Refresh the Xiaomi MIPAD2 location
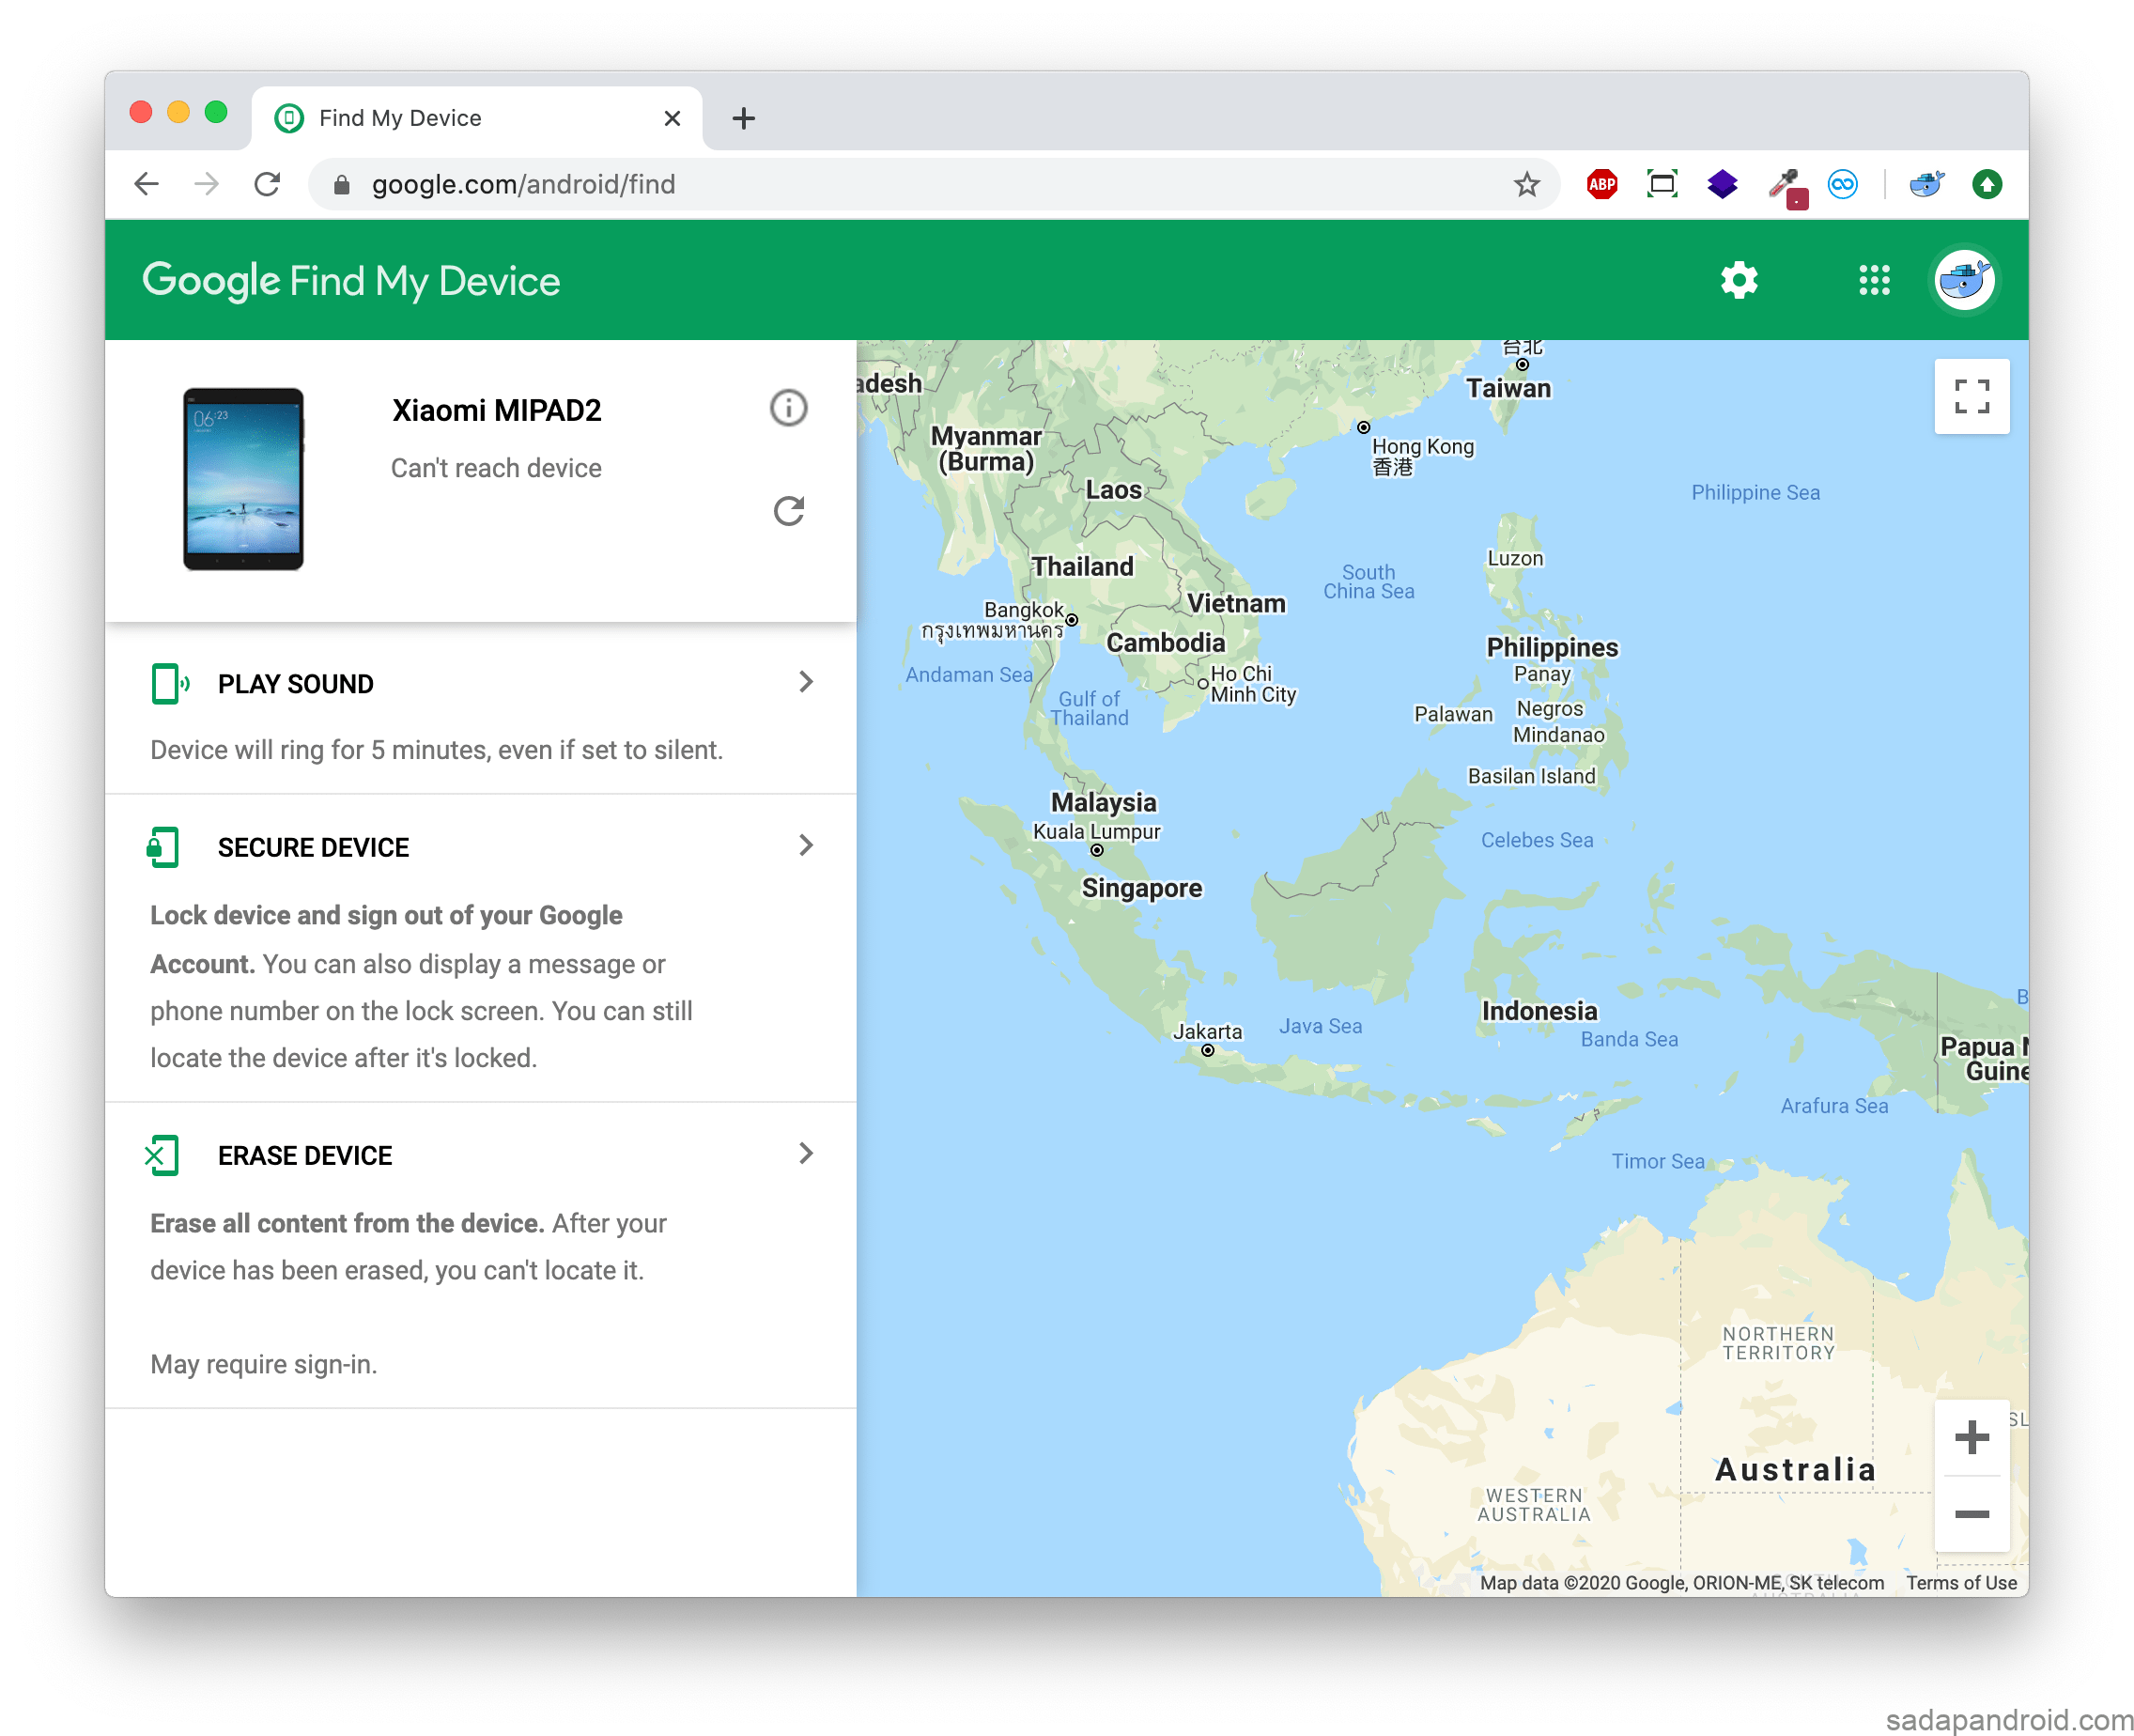This screenshot has width=2134, height=1736. (788, 511)
